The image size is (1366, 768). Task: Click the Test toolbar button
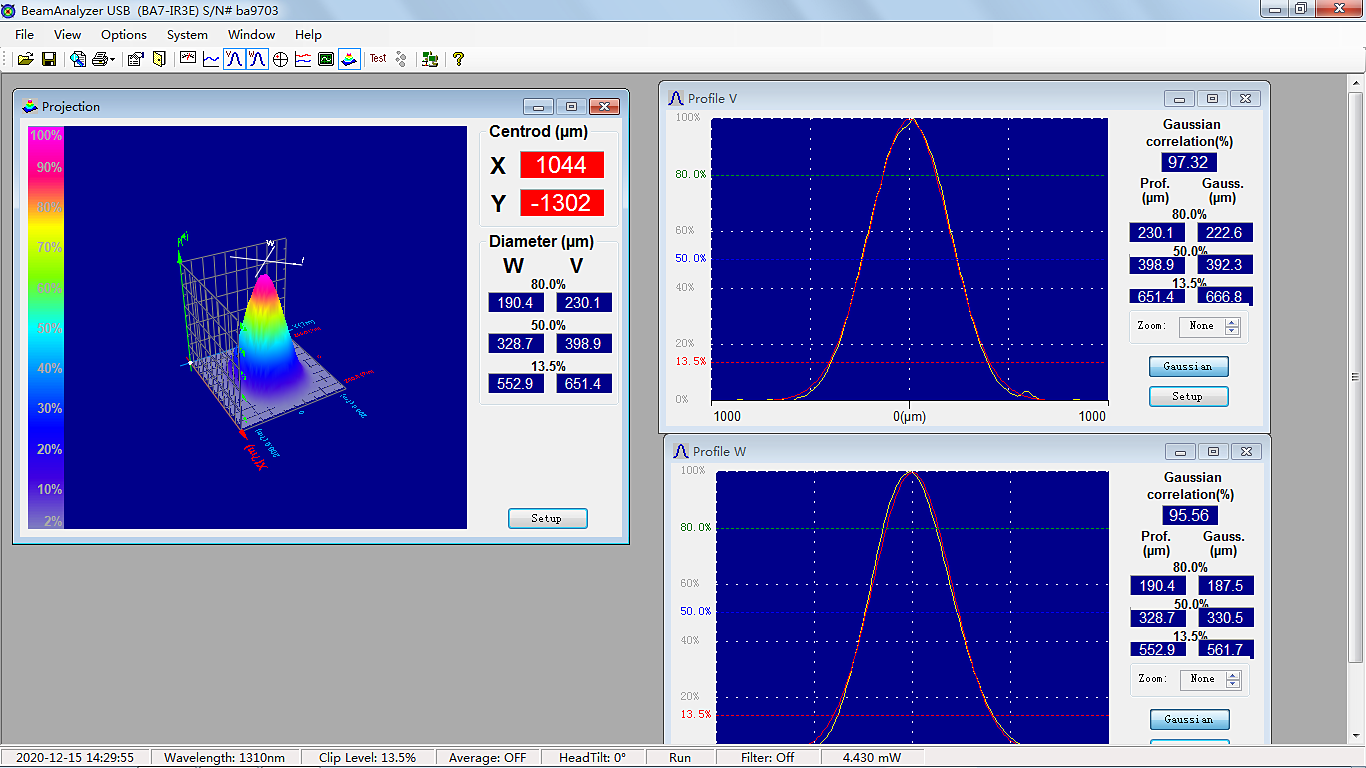click(378, 59)
